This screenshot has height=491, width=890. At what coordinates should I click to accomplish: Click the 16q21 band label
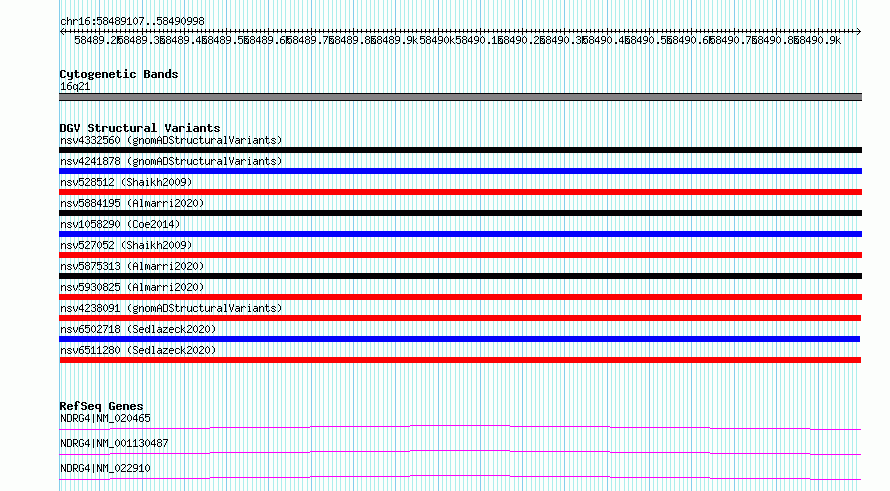tap(75, 86)
